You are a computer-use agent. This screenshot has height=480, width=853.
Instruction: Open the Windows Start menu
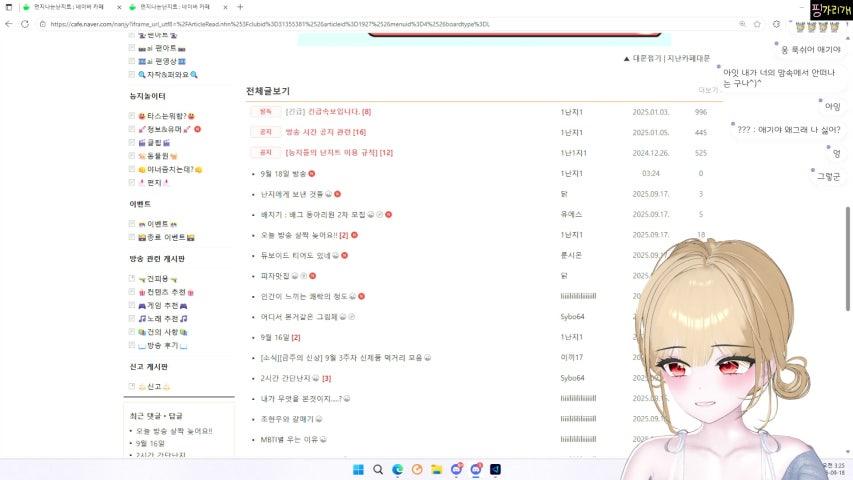pyautogui.click(x=358, y=469)
